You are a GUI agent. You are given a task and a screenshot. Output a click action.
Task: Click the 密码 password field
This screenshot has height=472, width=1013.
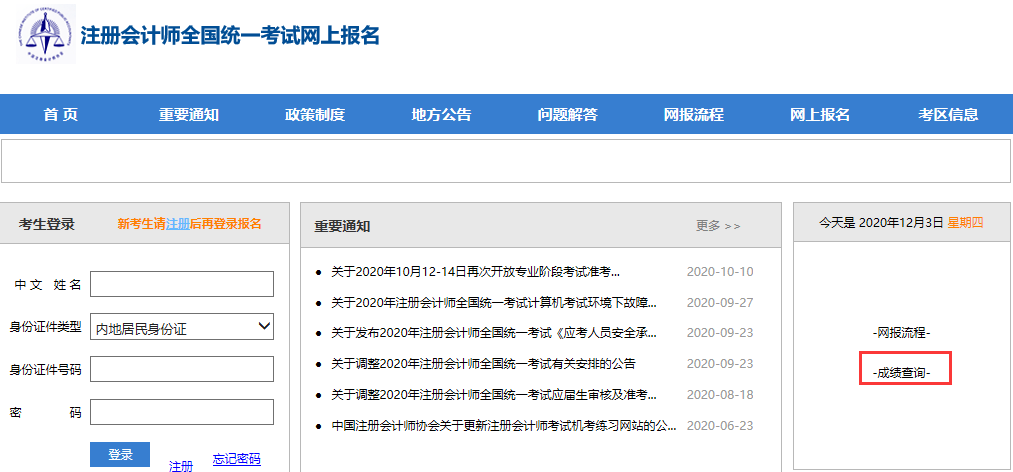182,412
